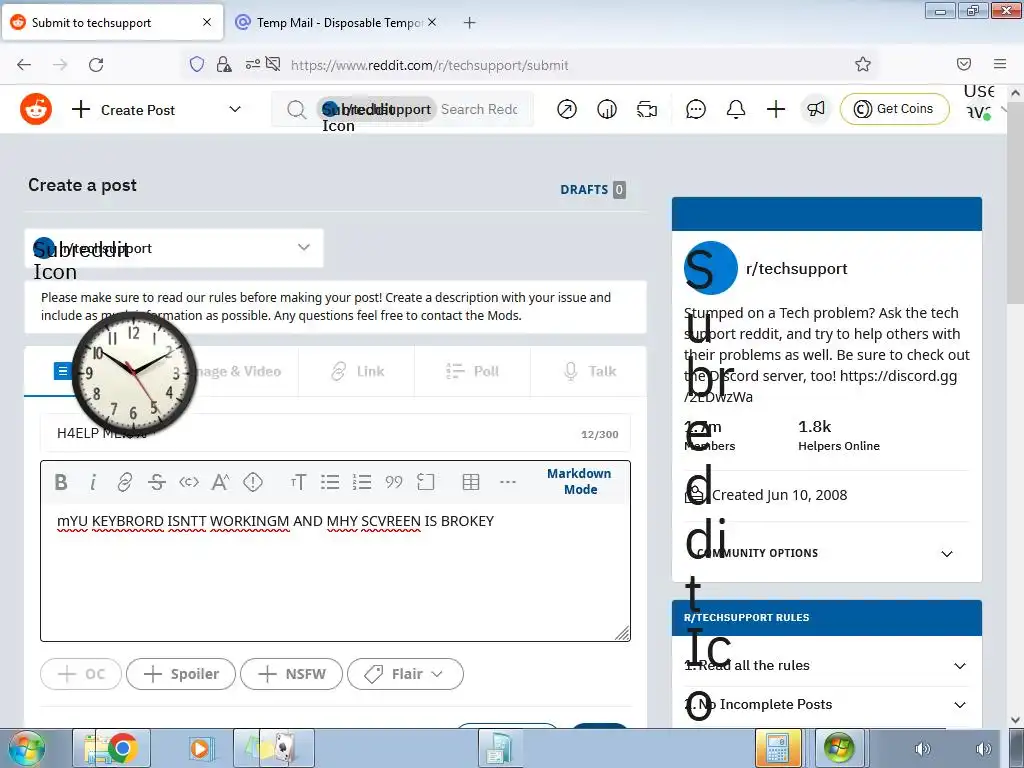Open the notifications bell icon
This screenshot has width=1024, height=768.
point(736,109)
